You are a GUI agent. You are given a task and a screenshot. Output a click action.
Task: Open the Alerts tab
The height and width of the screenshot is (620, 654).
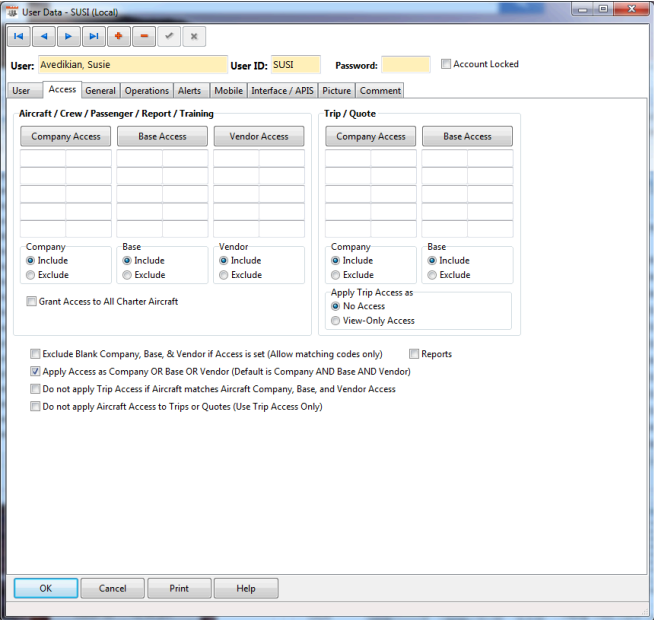[190, 91]
